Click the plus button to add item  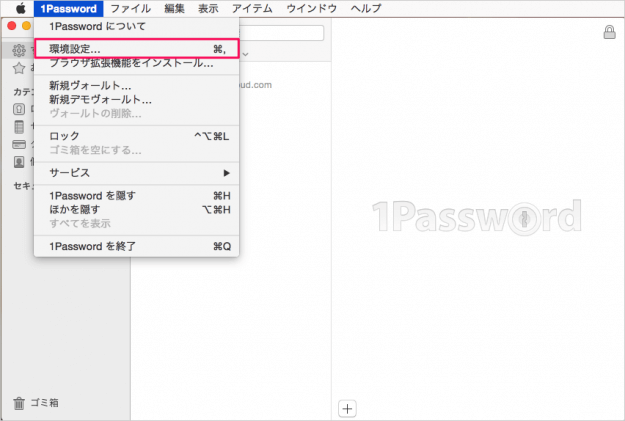347,407
